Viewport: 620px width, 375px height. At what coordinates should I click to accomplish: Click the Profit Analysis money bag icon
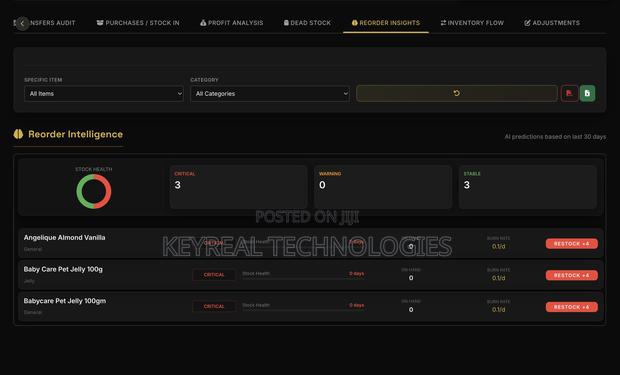(x=203, y=23)
